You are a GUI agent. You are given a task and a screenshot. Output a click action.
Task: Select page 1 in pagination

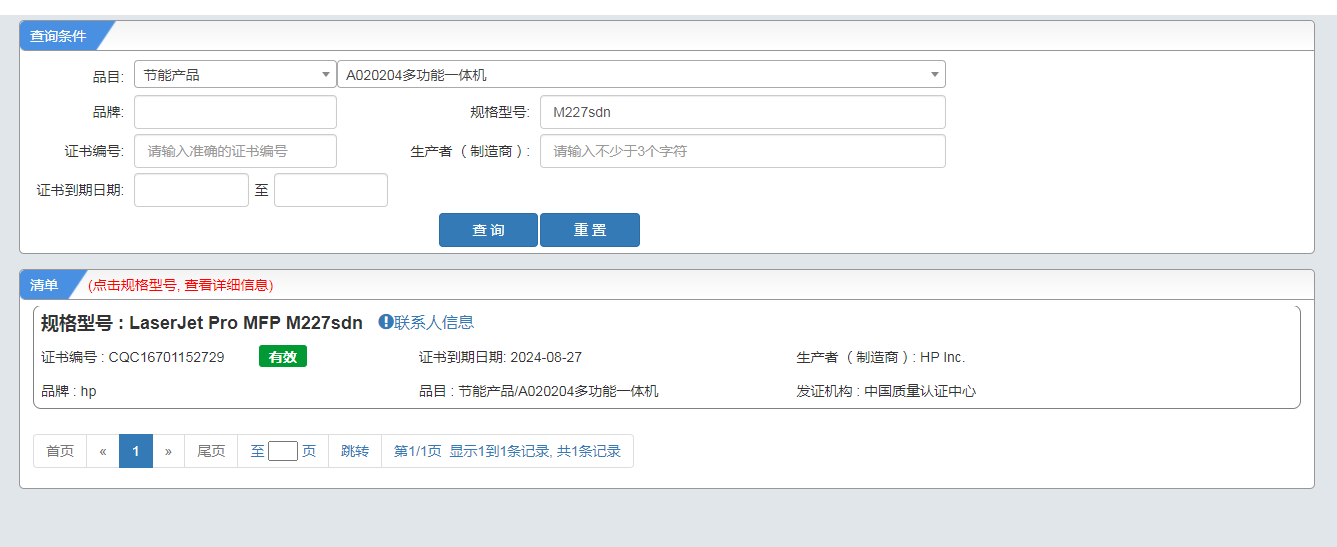pos(136,451)
